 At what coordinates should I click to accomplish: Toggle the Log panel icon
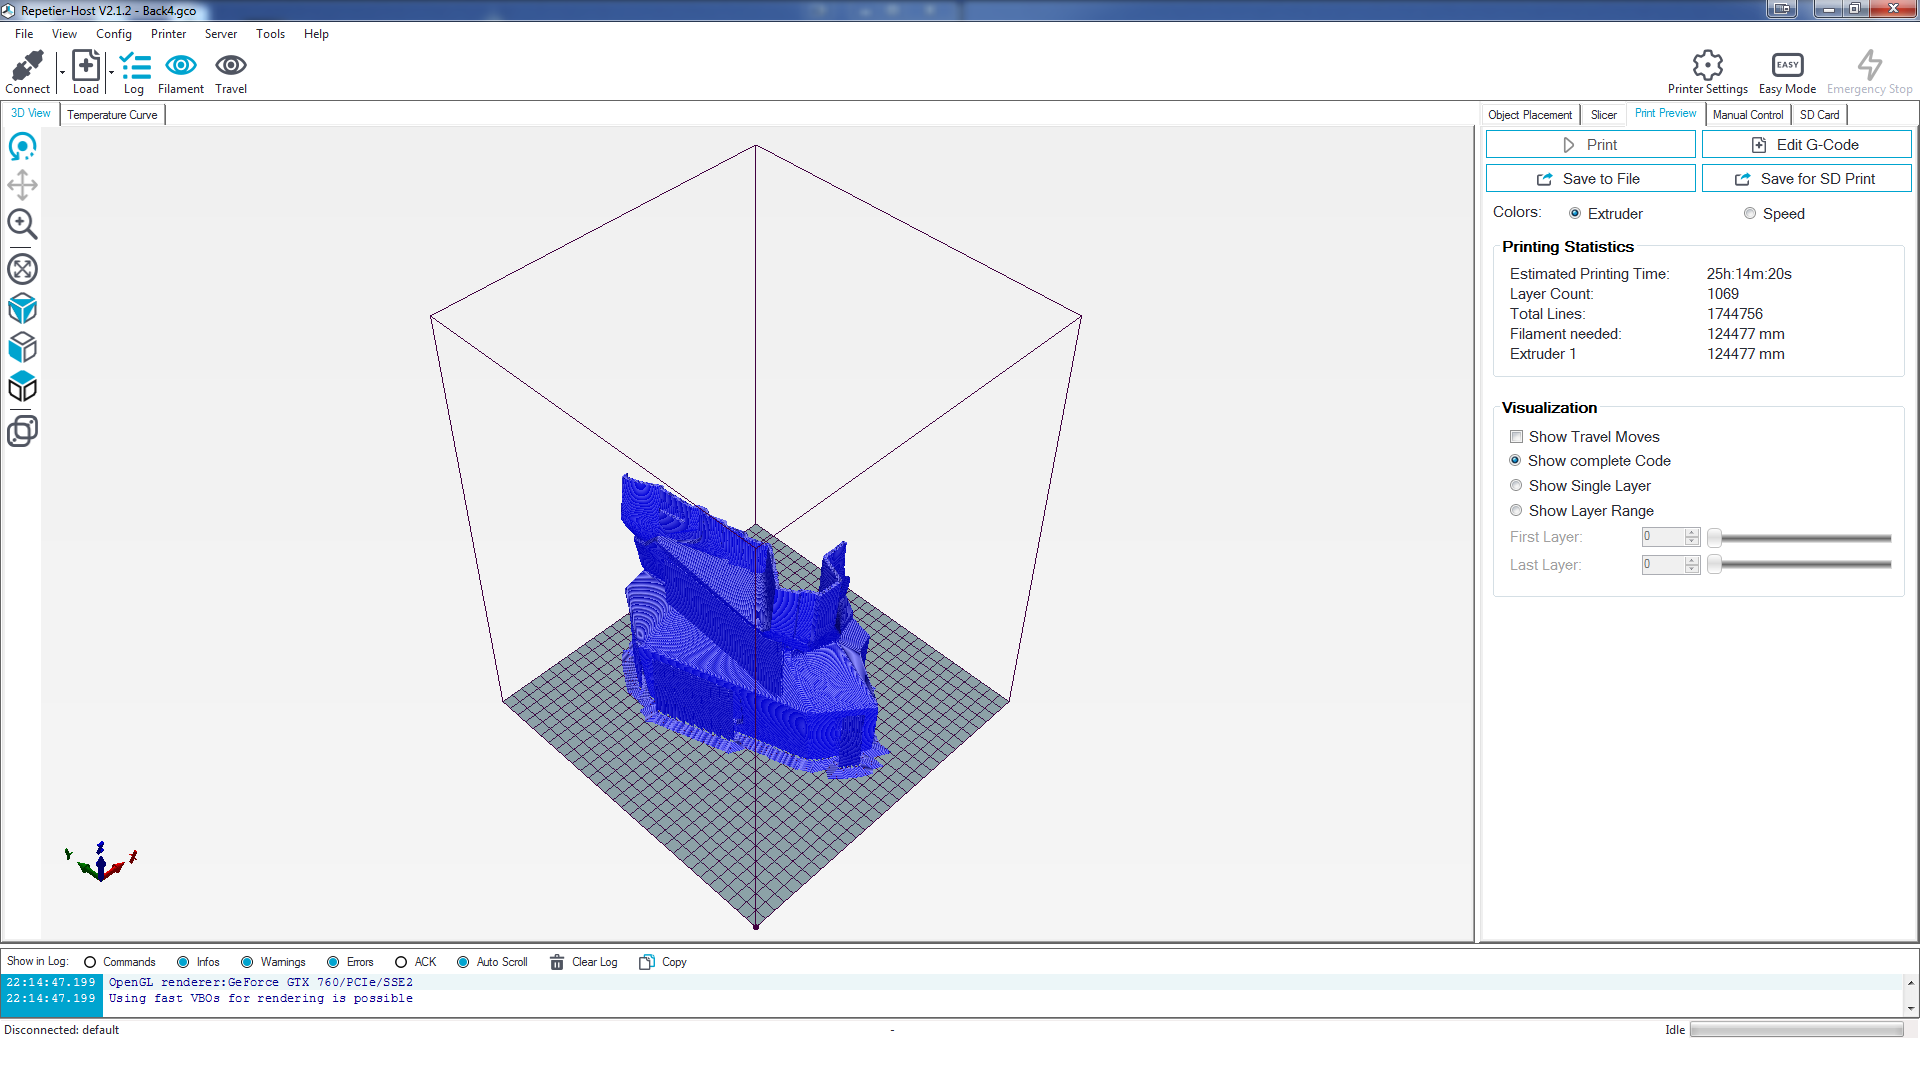[134, 67]
